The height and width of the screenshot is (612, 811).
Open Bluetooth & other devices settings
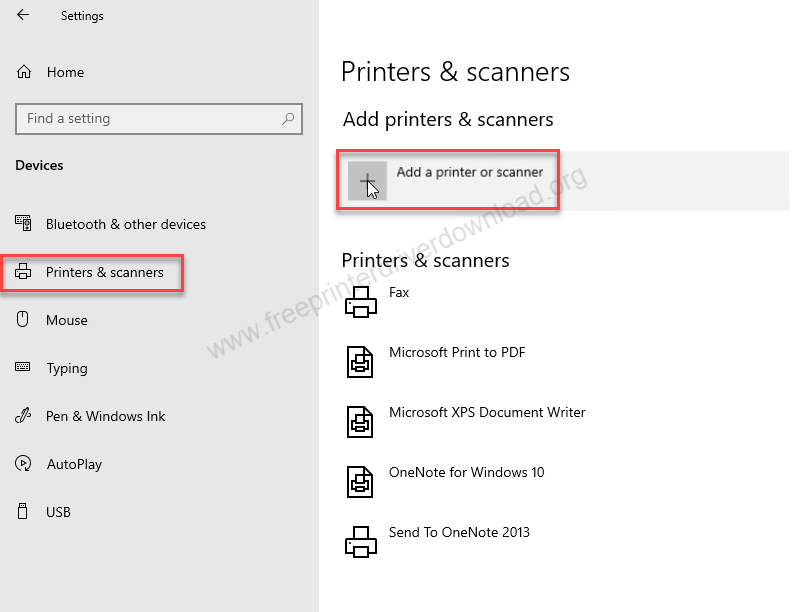126,224
